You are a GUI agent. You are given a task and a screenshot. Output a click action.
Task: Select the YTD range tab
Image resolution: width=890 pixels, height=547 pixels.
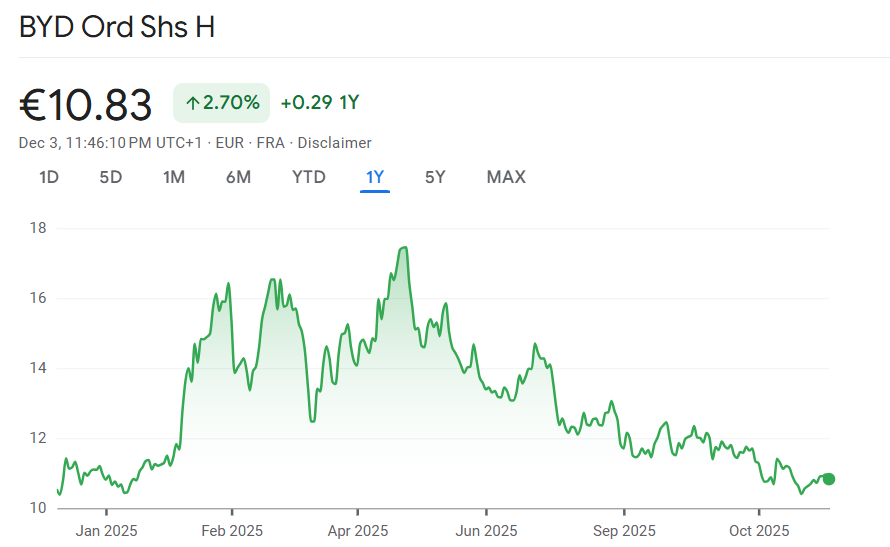click(x=308, y=177)
